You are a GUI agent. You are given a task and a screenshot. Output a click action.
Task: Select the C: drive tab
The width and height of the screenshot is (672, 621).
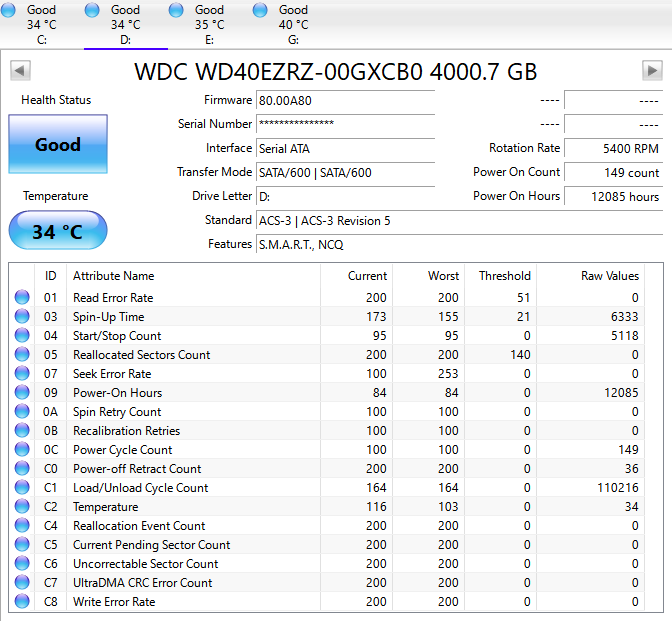click(42, 24)
